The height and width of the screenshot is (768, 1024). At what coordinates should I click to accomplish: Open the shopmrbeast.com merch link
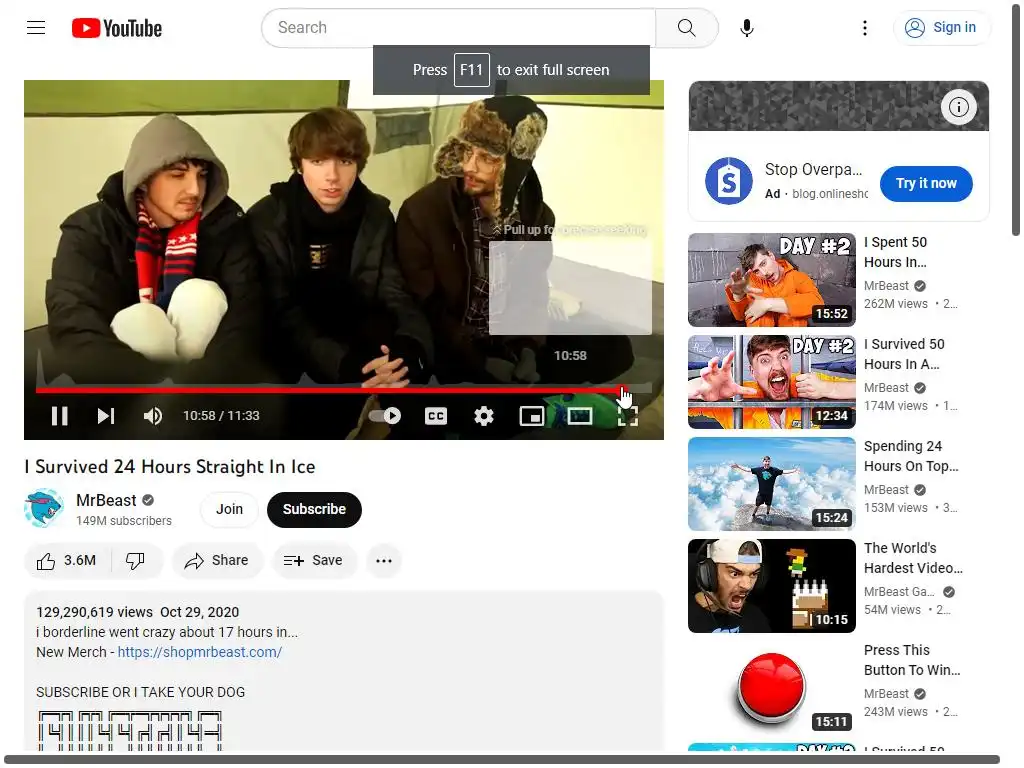200,652
